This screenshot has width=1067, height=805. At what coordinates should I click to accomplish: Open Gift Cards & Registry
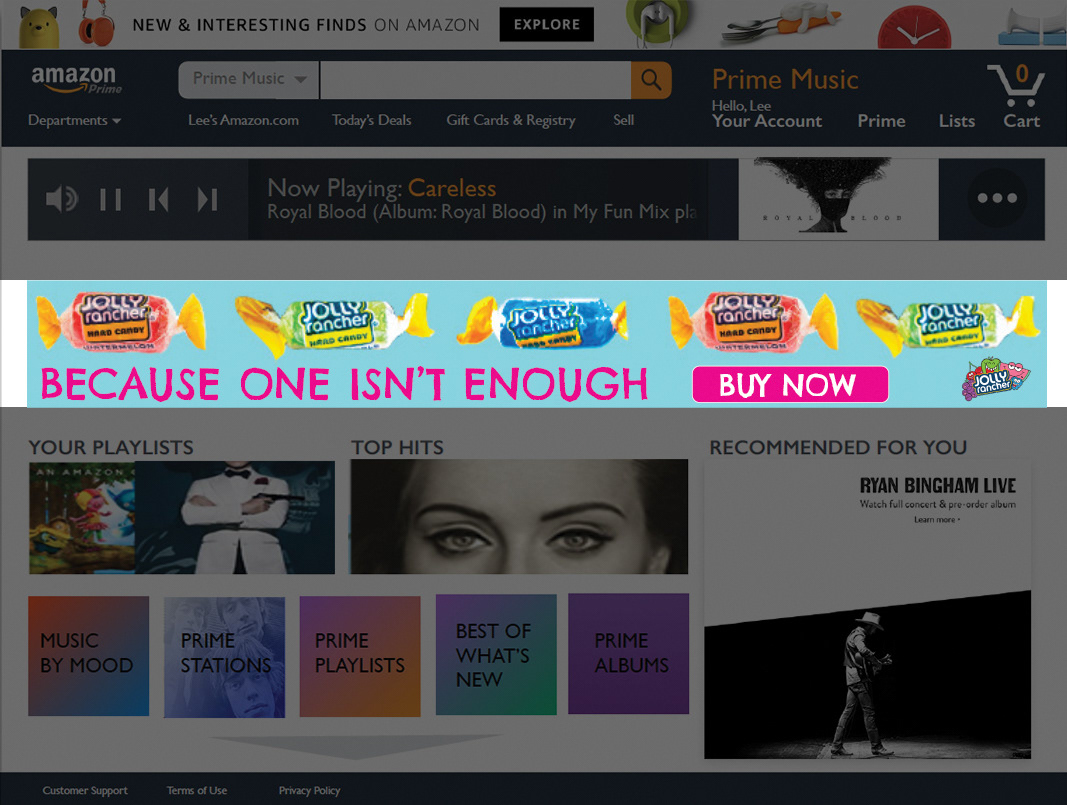point(510,120)
